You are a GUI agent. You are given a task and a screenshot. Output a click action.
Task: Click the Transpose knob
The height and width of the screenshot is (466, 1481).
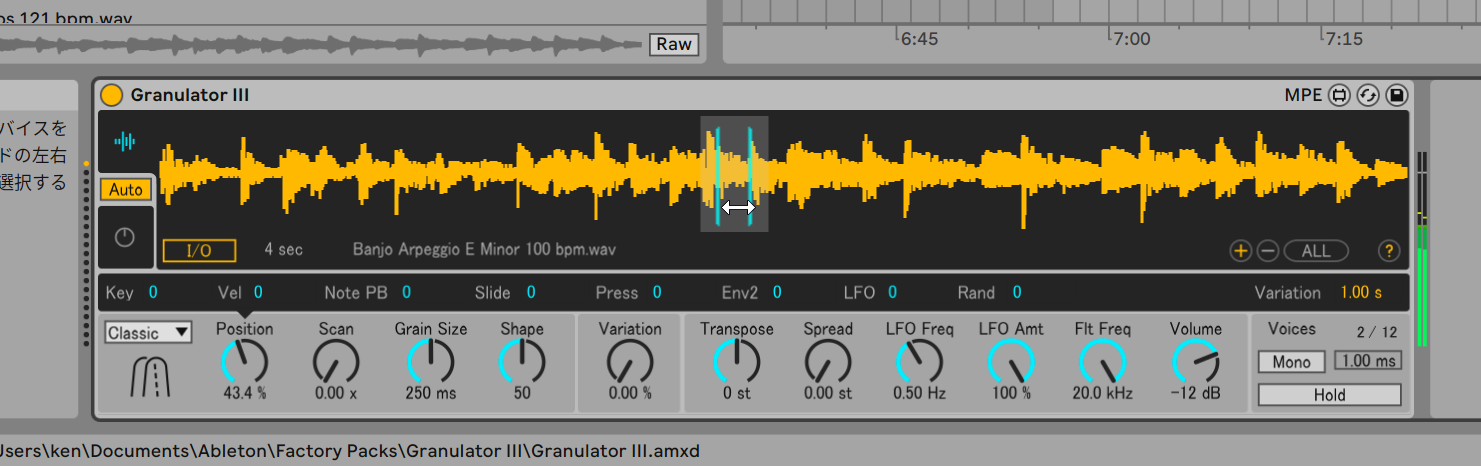point(737,361)
